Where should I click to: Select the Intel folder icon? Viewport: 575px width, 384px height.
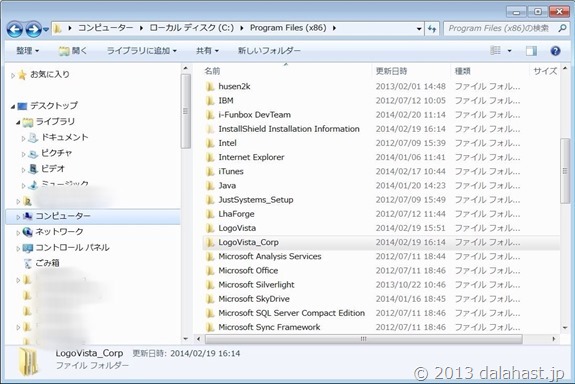(x=210, y=143)
